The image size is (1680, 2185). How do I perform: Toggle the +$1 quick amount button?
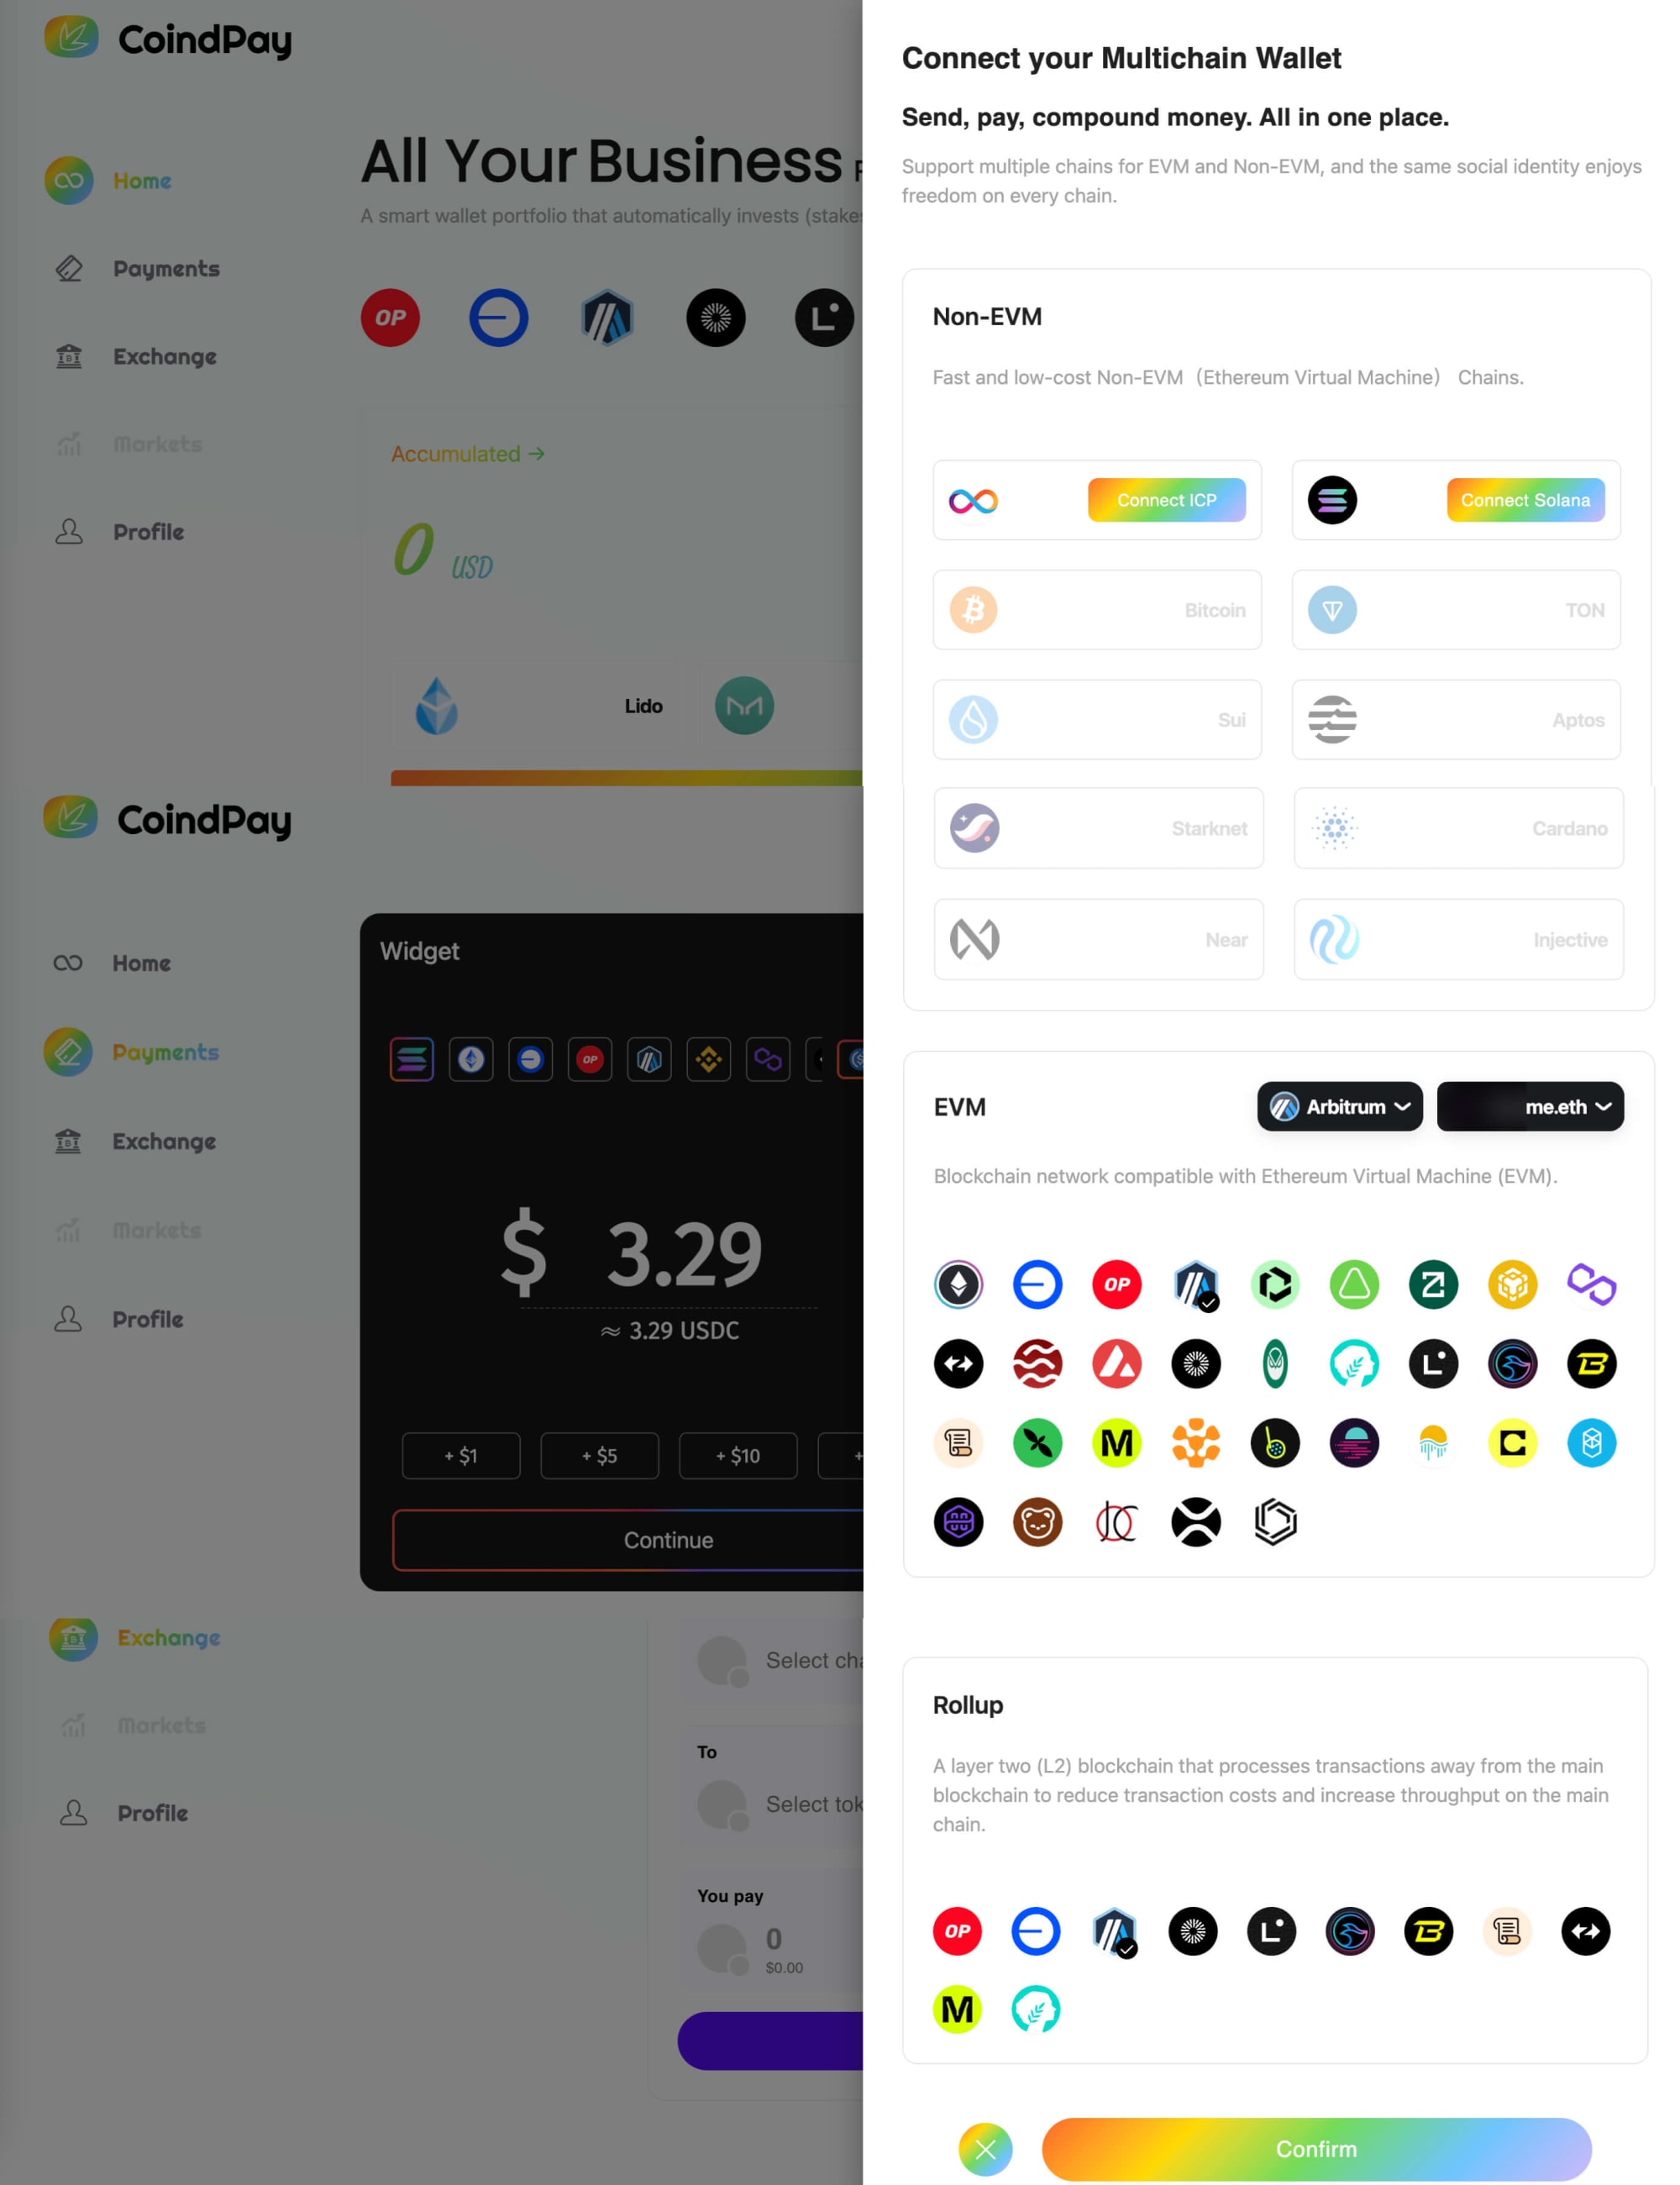(460, 1456)
